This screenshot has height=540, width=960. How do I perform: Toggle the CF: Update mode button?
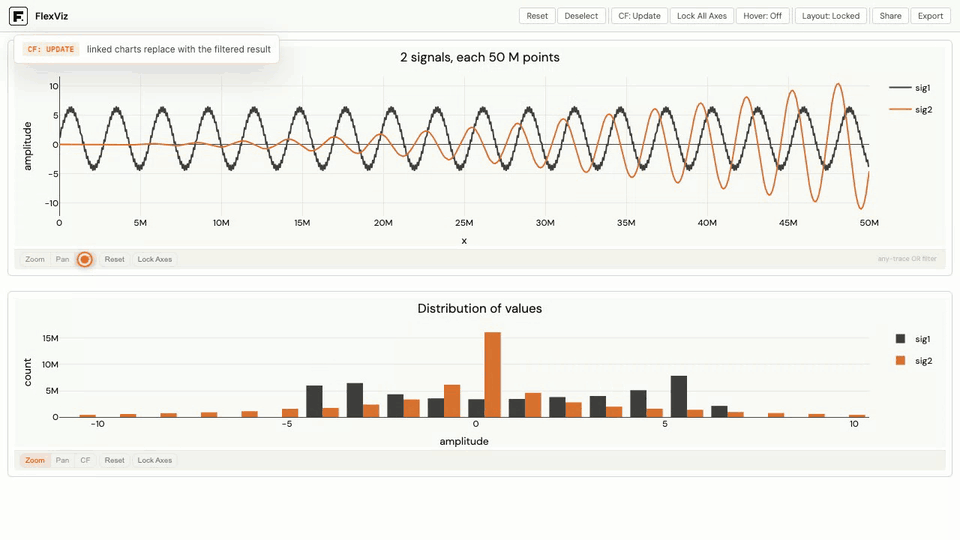click(x=639, y=16)
